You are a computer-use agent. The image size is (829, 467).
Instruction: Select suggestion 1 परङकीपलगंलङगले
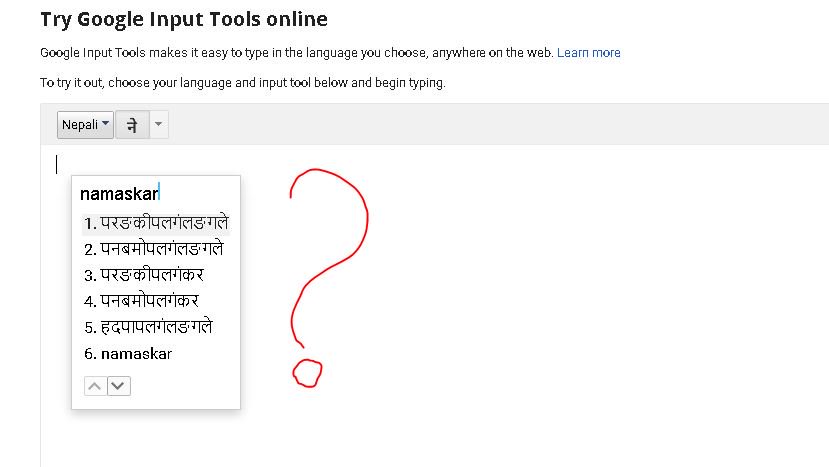click(156, 223)
